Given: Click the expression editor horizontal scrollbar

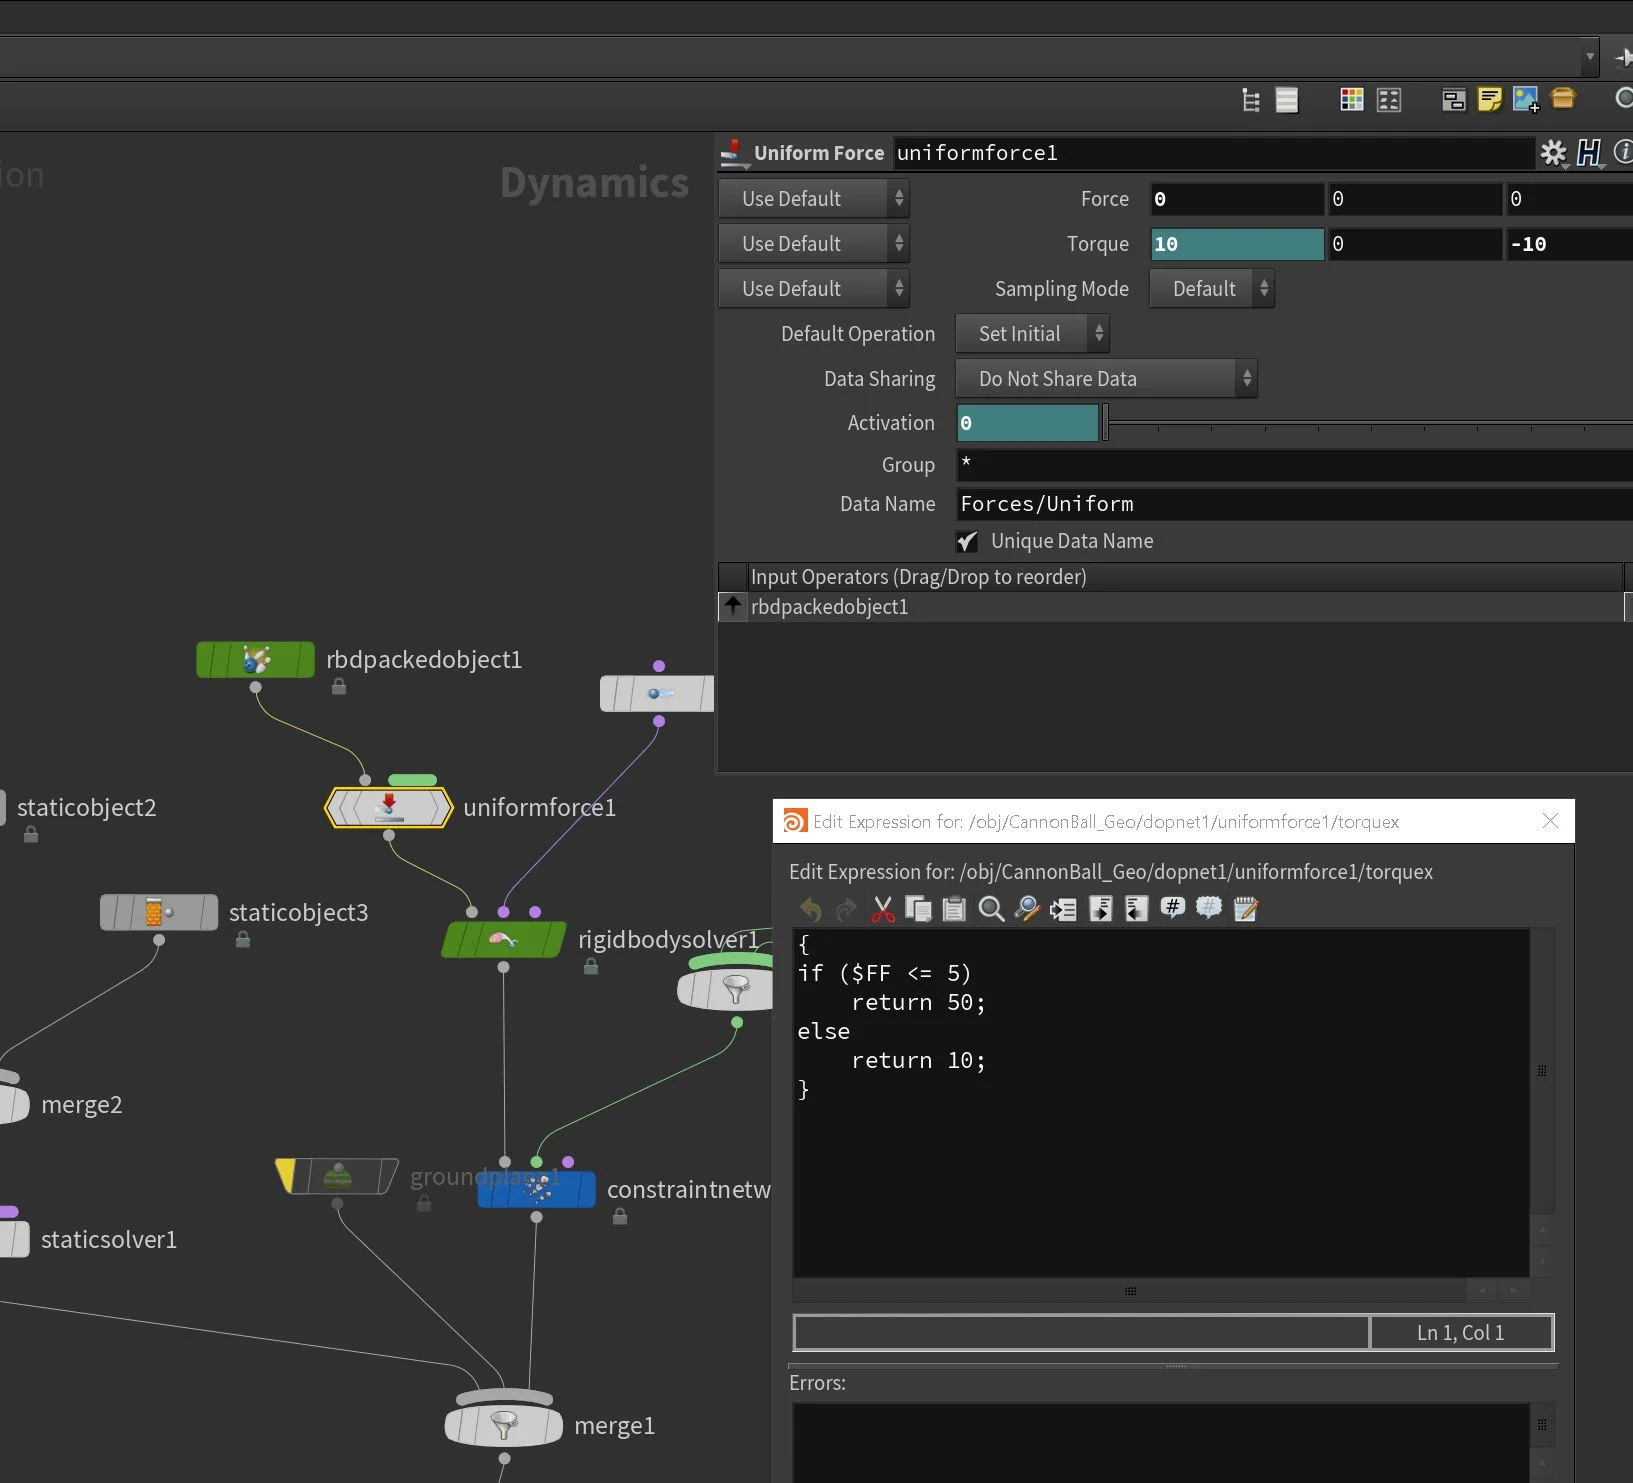Looking at the screenshot, I should coord(1130,1291).
